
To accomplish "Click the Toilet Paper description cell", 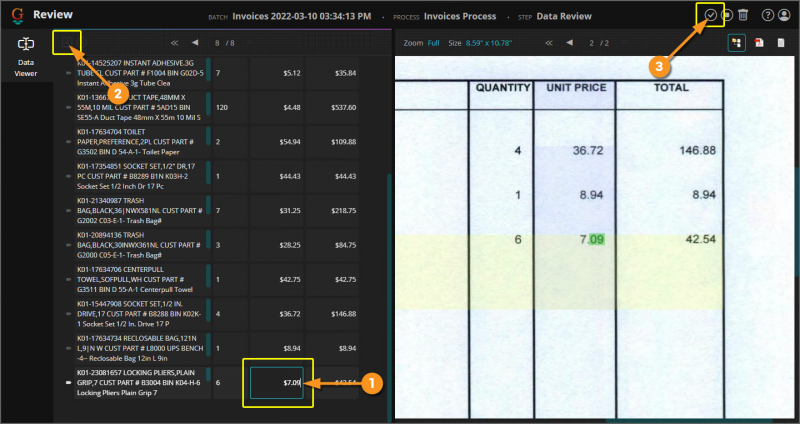I will click(142, 142).
